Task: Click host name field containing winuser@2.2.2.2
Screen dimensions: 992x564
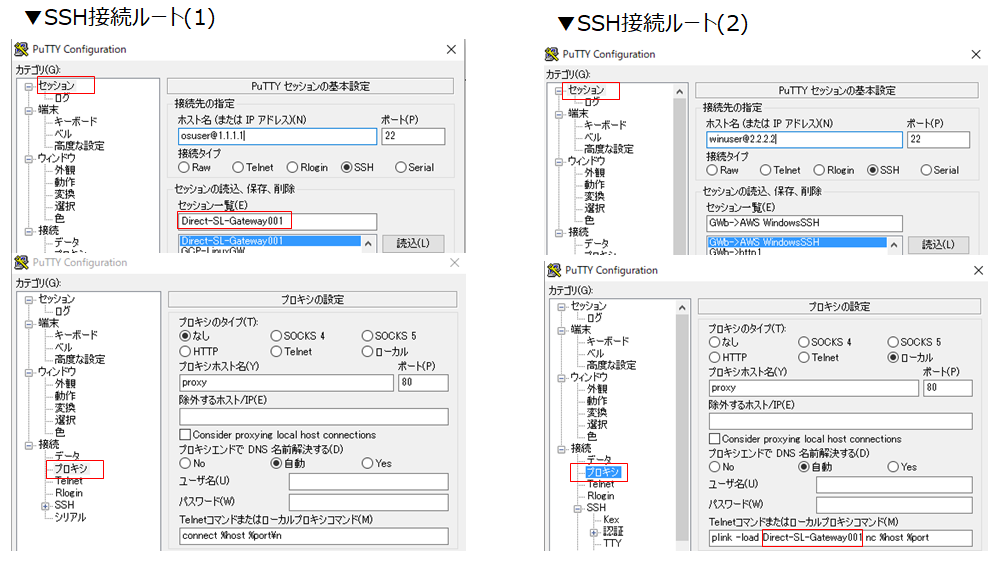Action: click(x=804, y=139)
